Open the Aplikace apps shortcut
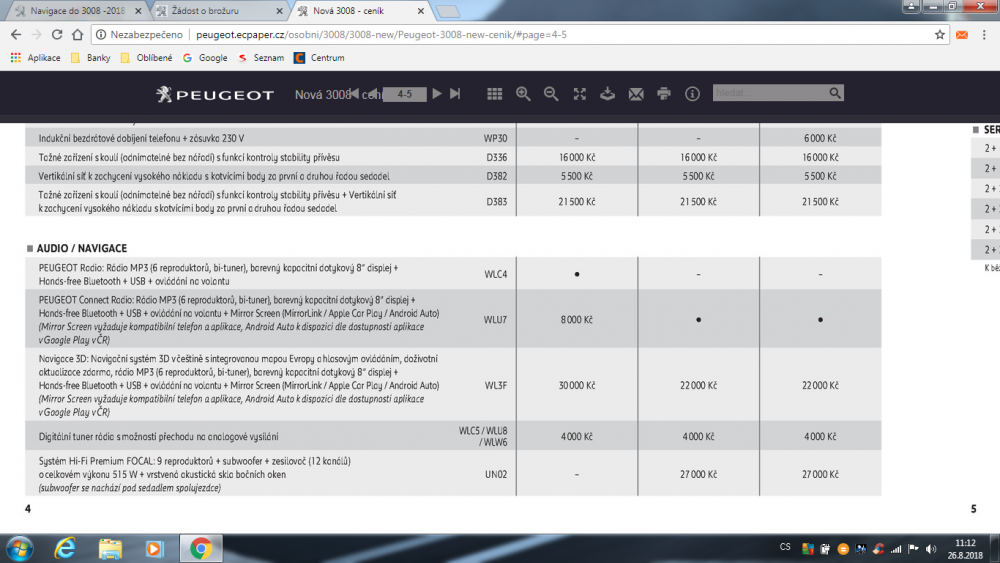The width and height of the screenshot is (1000, 563). tap(36, 57)
